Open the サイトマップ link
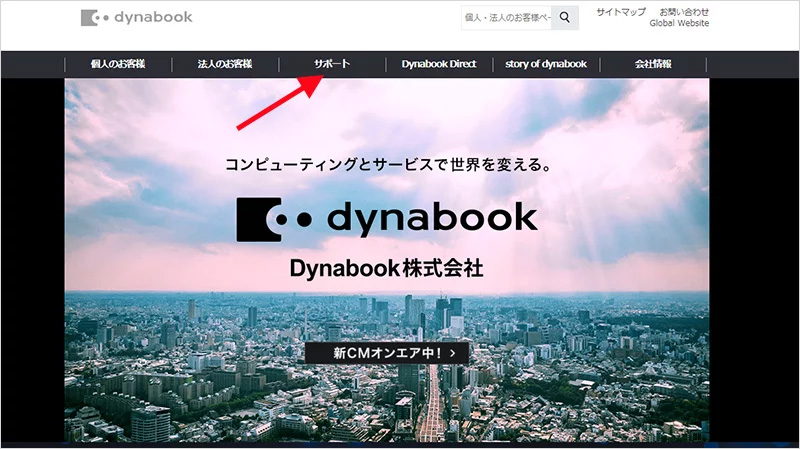The width and height of the screenshot is (800, 449). click(x=621, y=12)
